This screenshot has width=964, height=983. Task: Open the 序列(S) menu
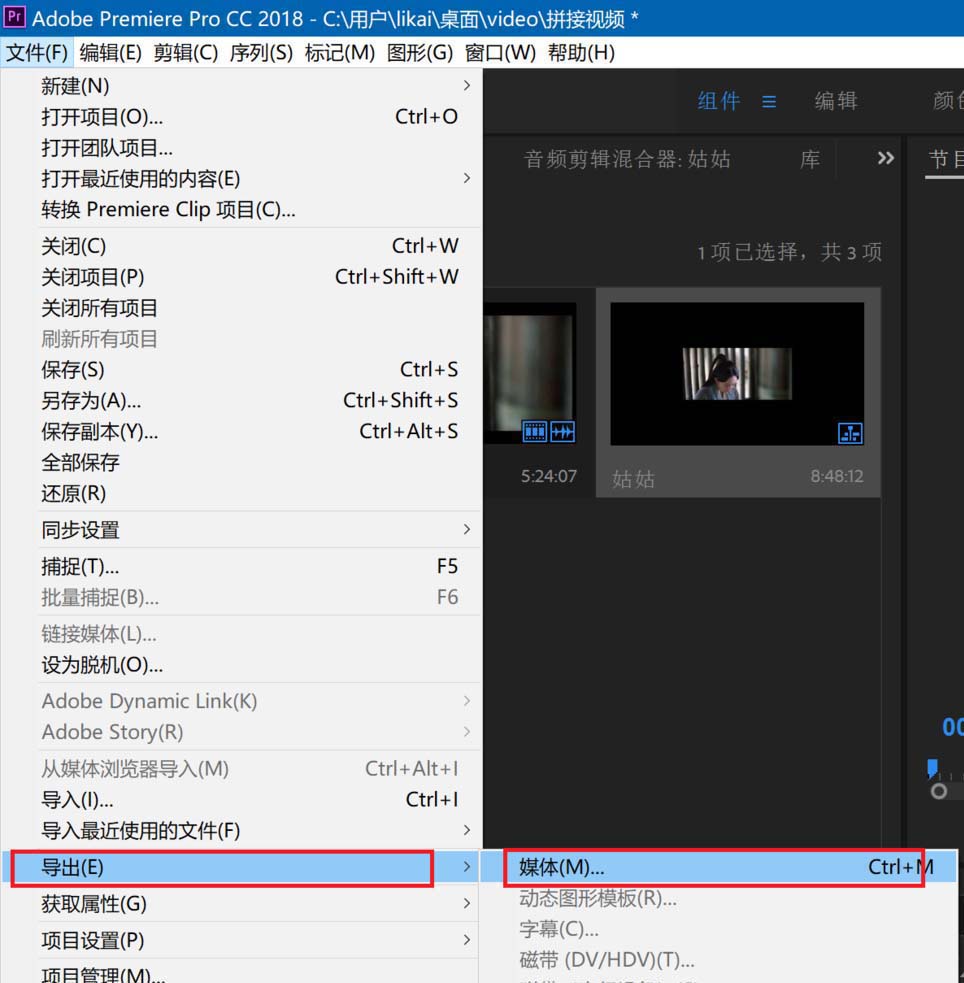click(x=261, y=53)
